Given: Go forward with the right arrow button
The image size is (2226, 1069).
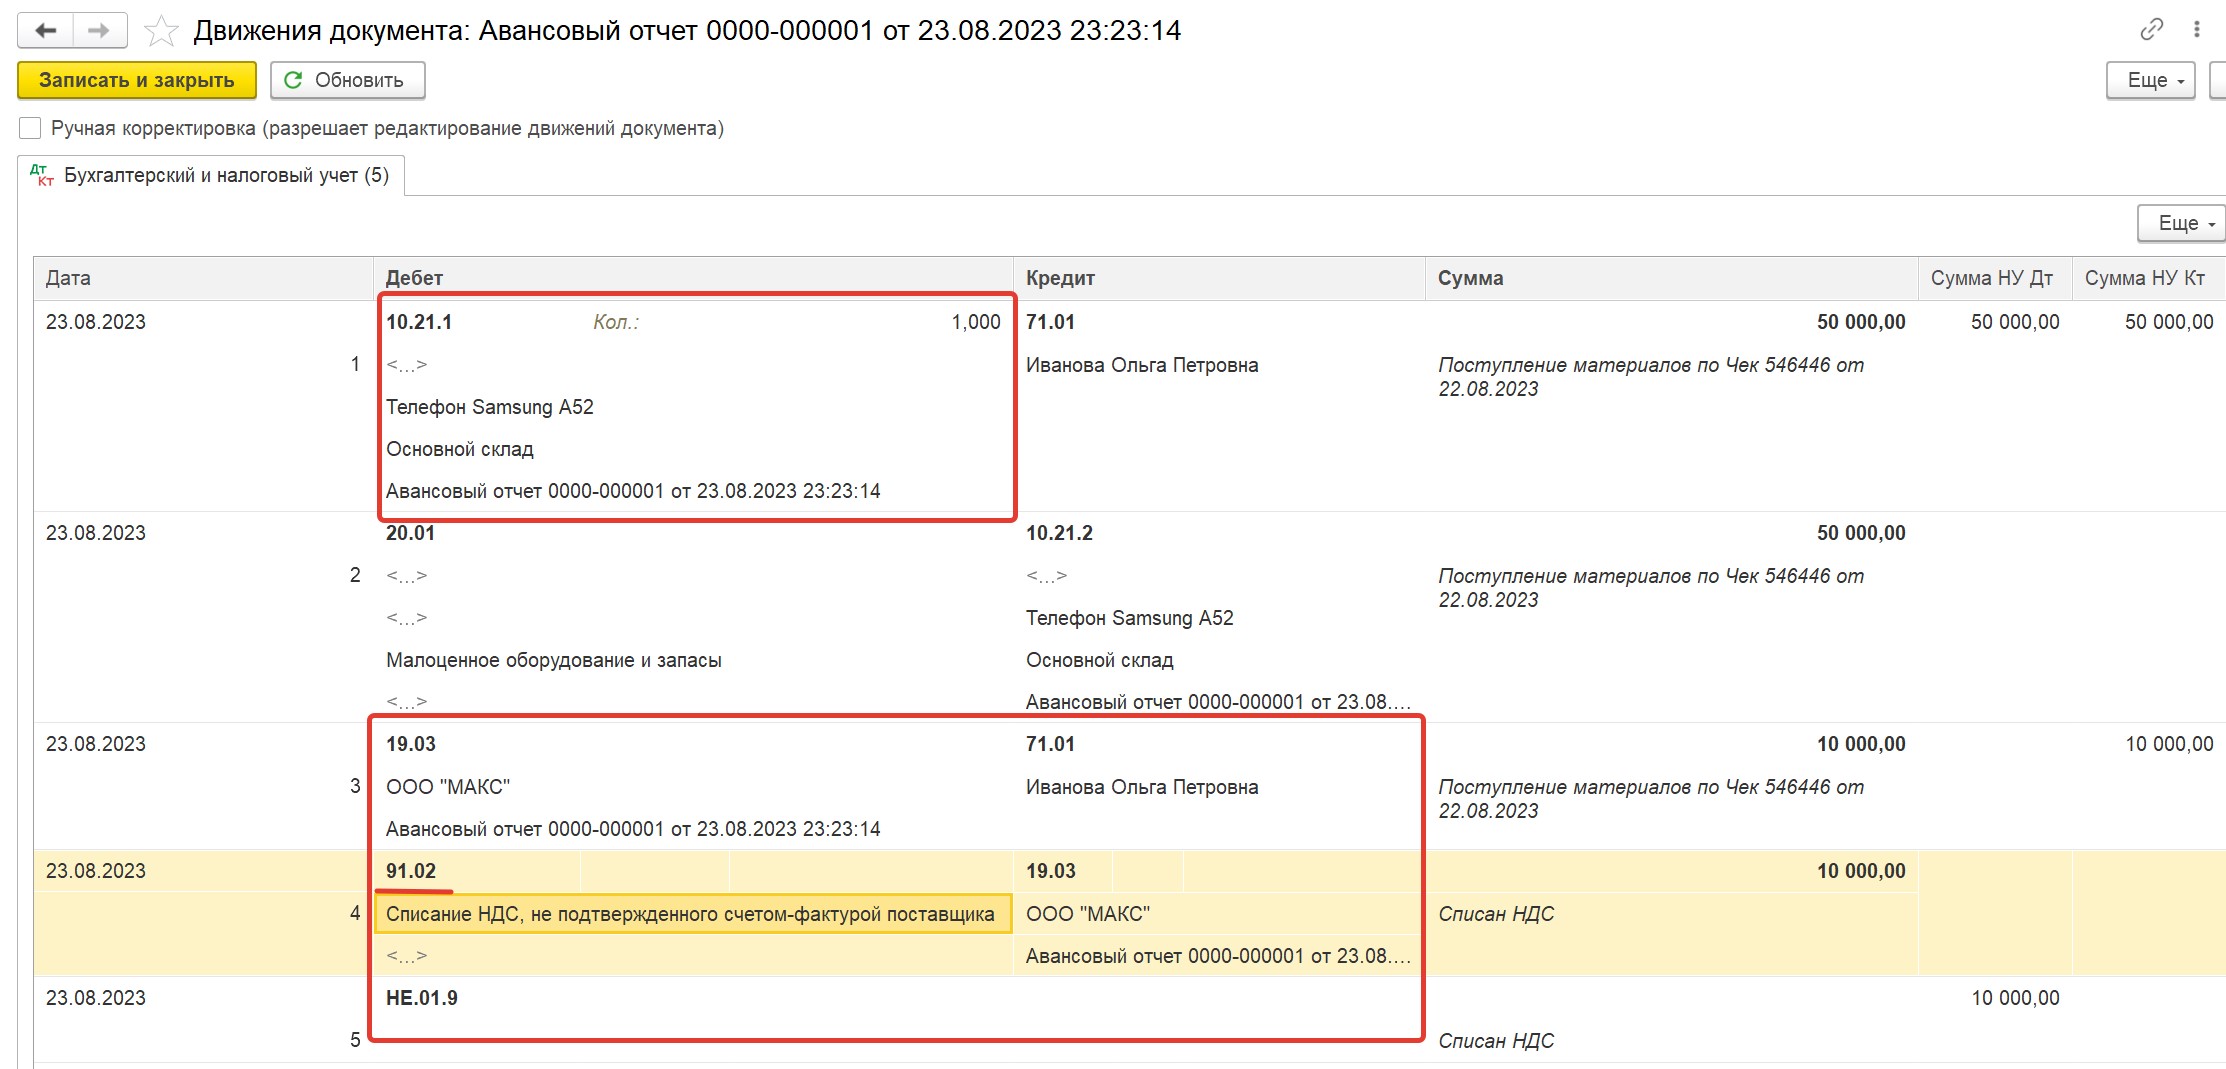Looking at the screenshot, I should click(99, 31).
